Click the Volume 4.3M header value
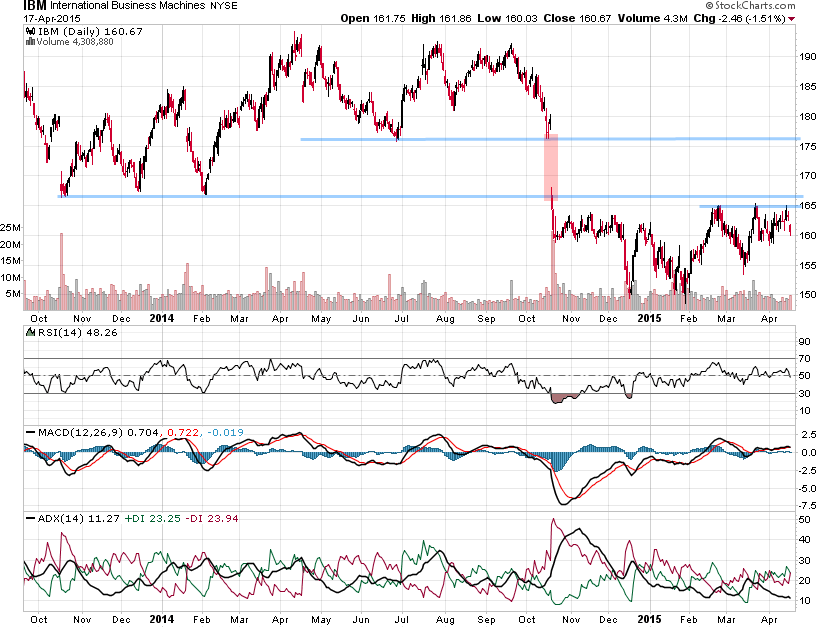 point(653,18)
